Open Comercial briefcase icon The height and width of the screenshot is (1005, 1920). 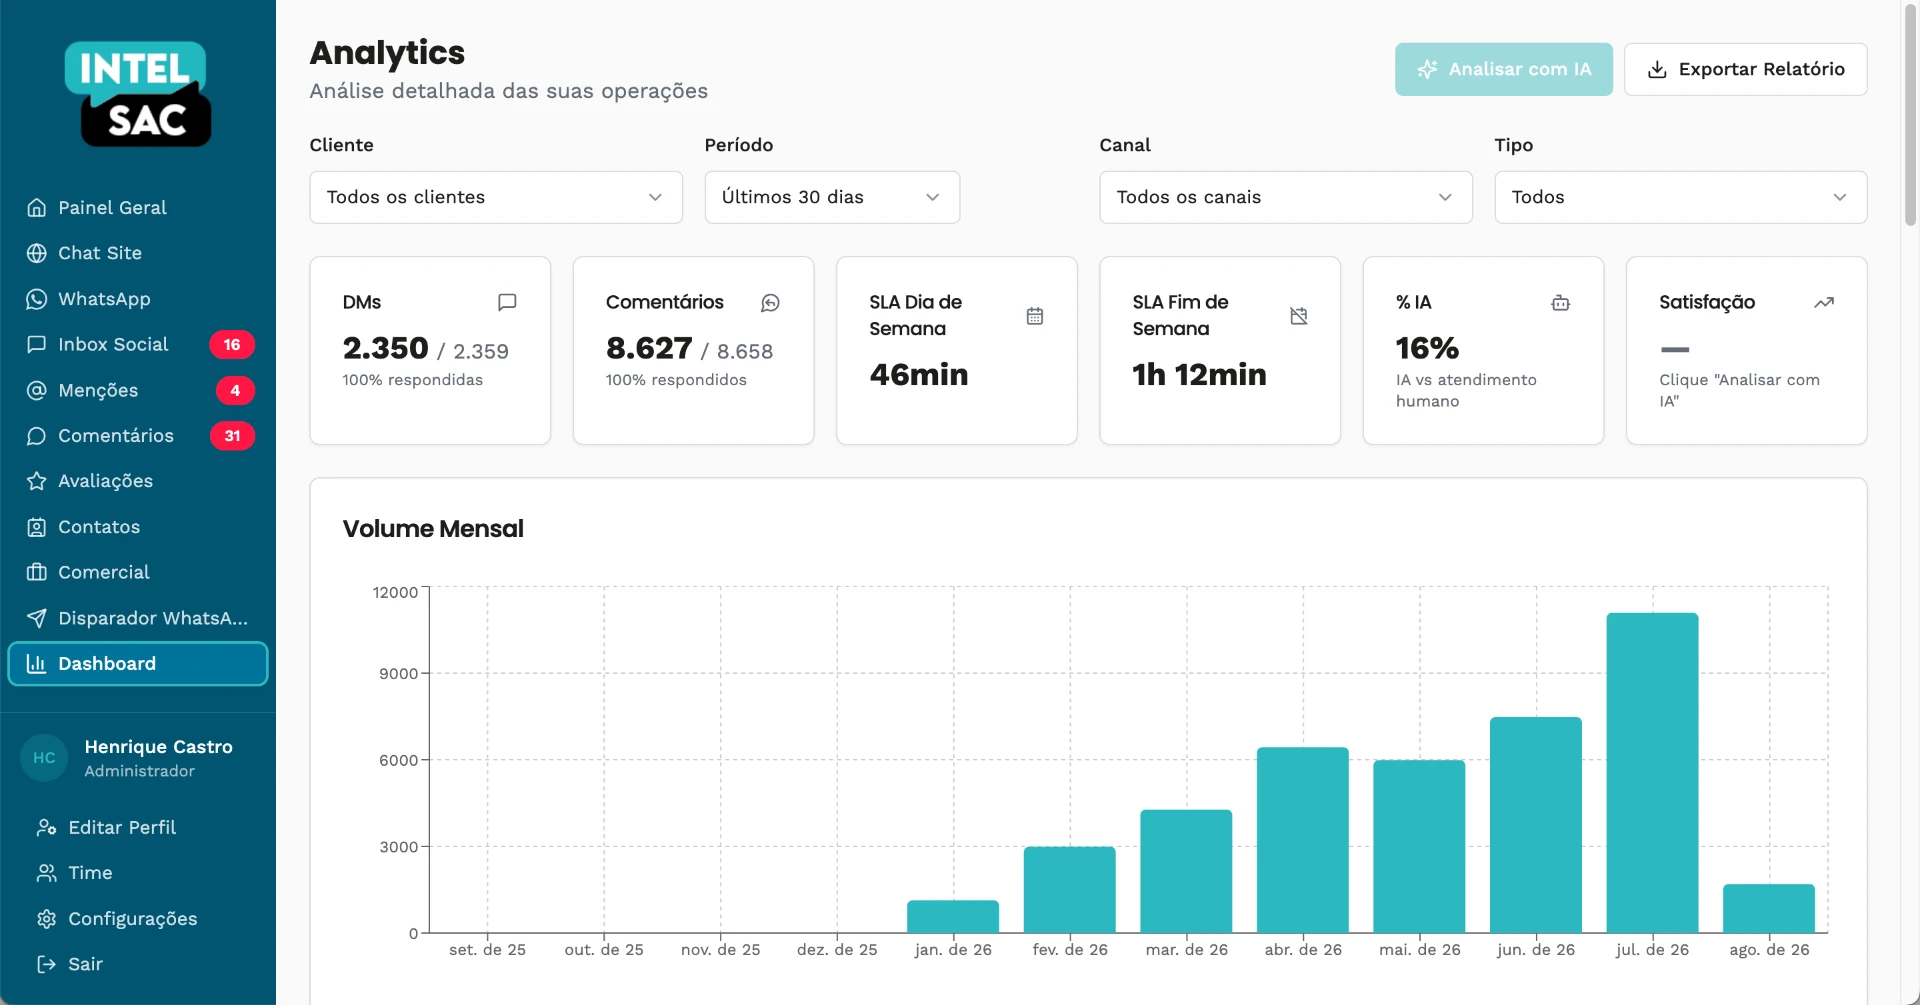pos(37,572)
